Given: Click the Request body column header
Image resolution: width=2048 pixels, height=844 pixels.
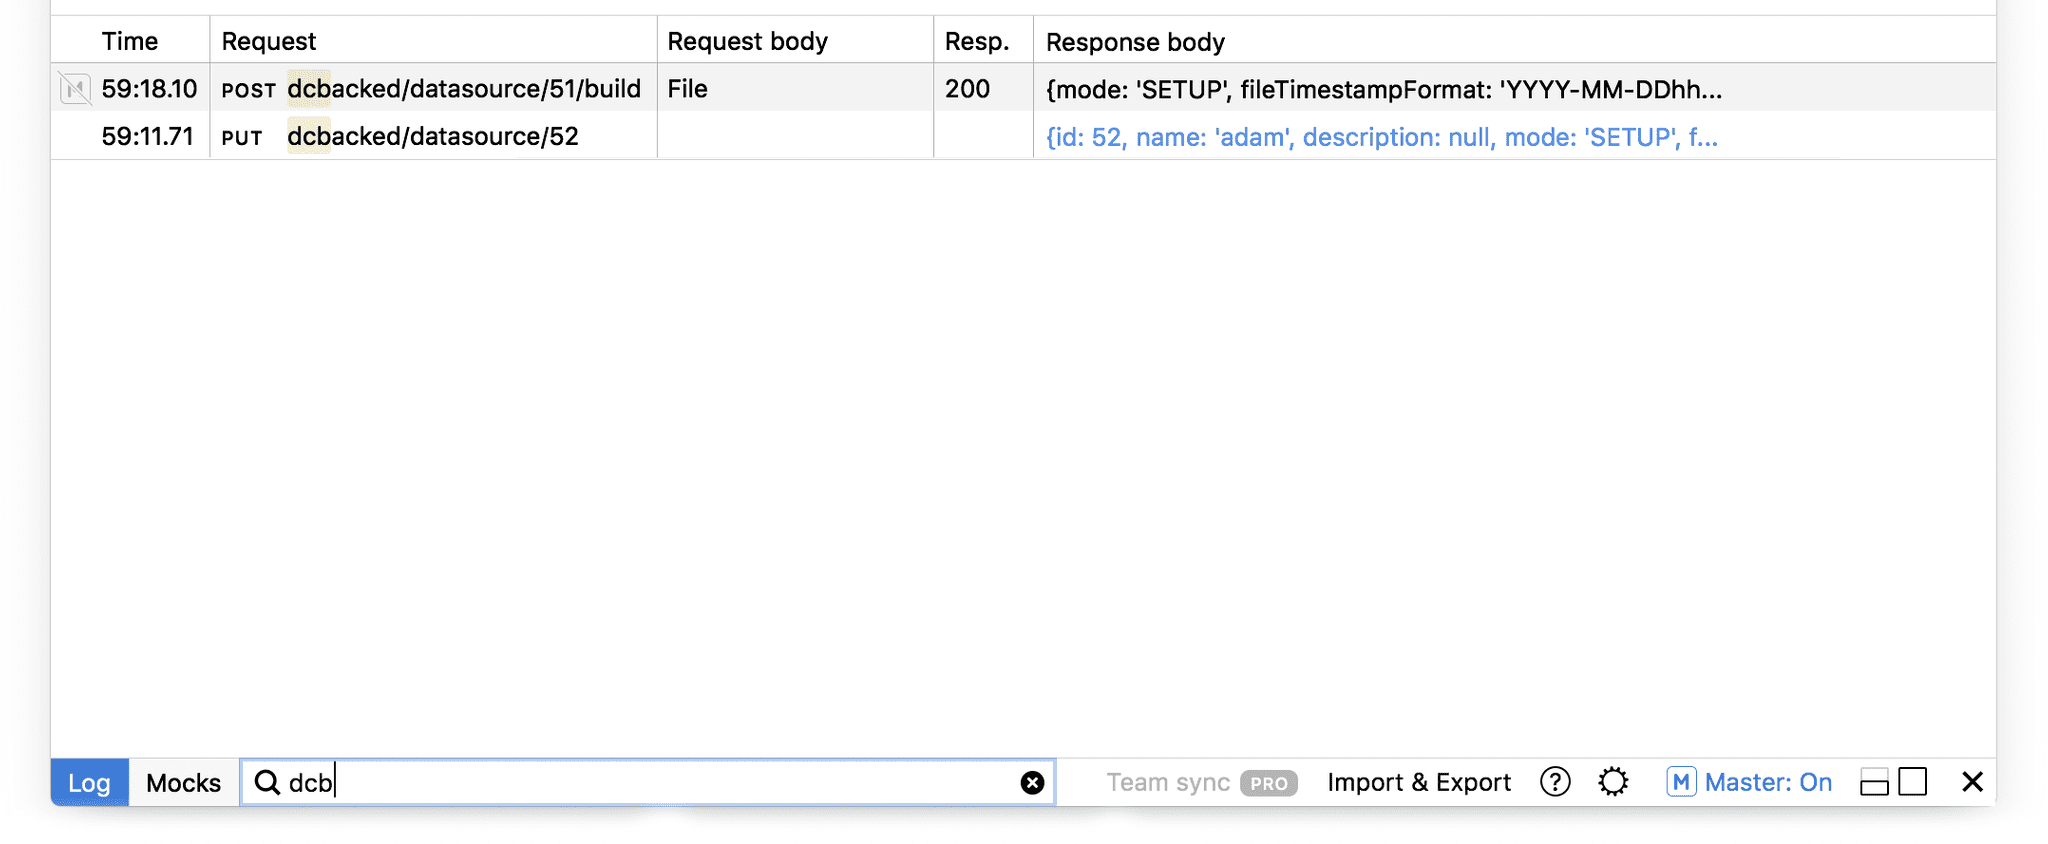Looking at the screenshot, I should [x=748, y=41].
